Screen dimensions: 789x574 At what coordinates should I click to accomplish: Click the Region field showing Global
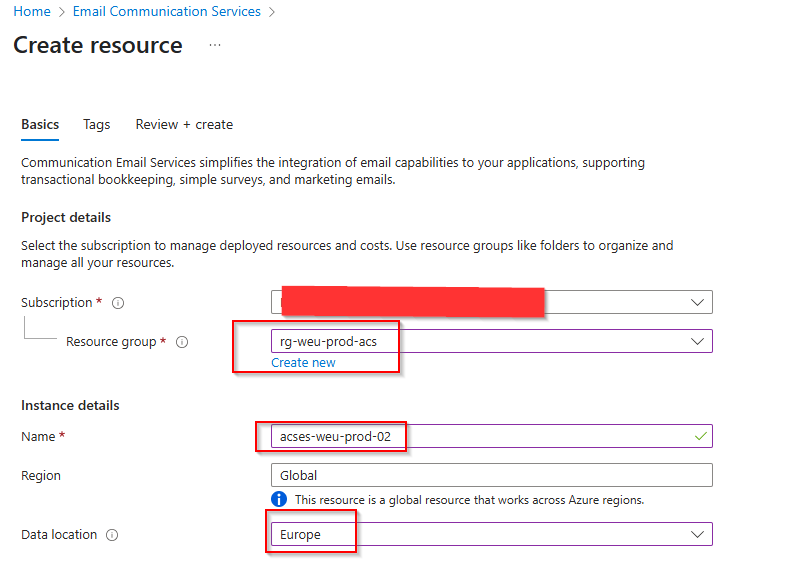(x=491, y=476)
